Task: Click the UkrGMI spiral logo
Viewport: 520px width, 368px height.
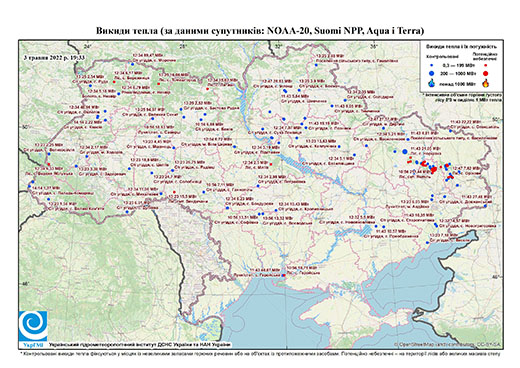Action: [33, 325]
